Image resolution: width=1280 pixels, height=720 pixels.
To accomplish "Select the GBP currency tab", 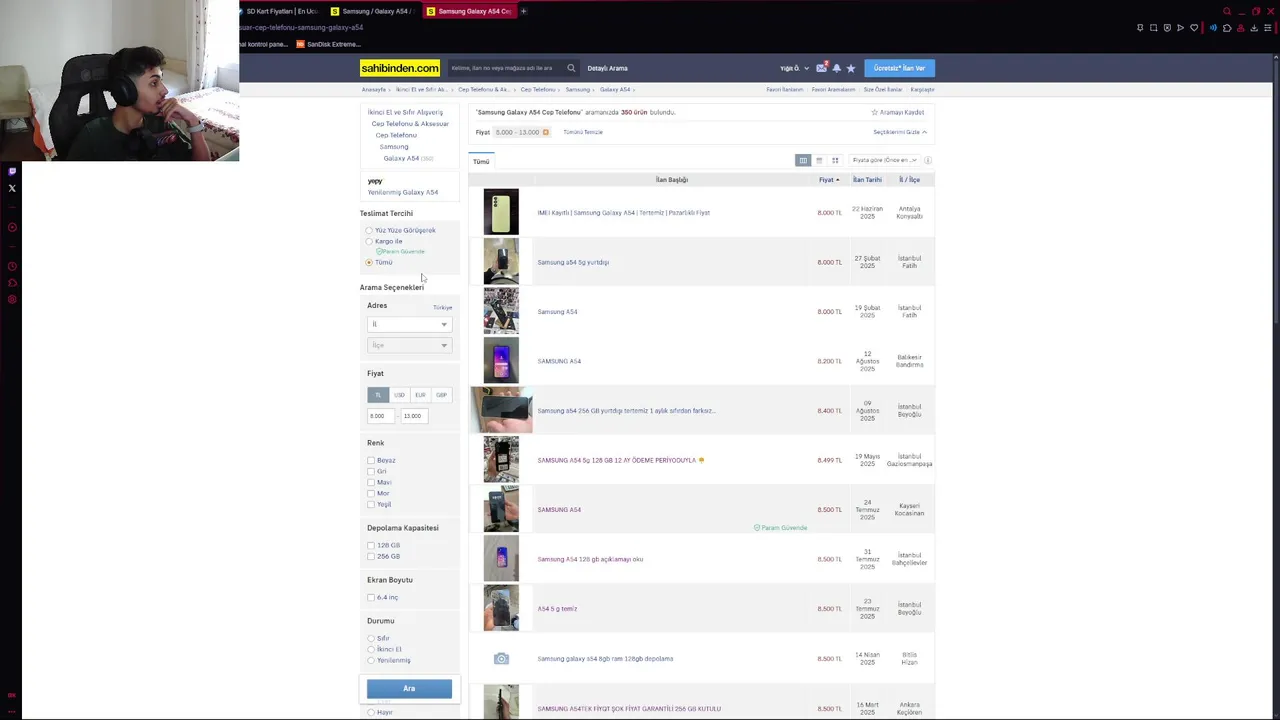I will click(x=441, y=395).
